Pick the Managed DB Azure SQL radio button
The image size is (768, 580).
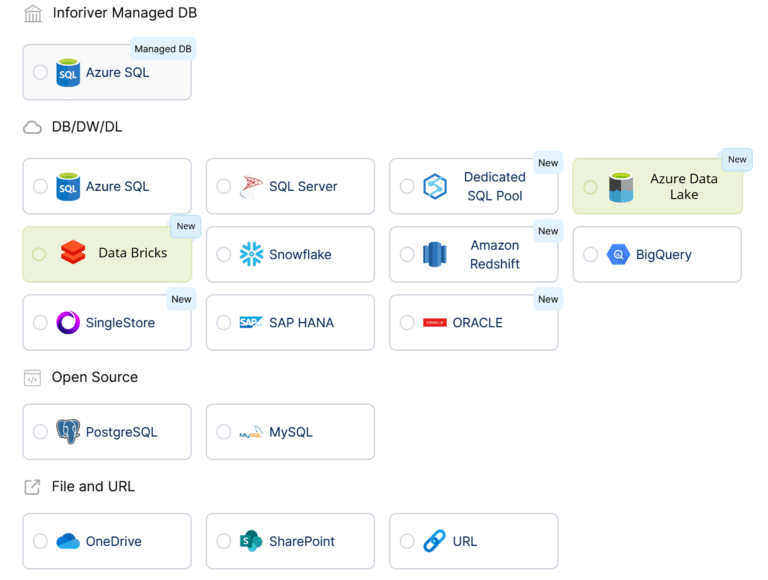coord(40,72)
